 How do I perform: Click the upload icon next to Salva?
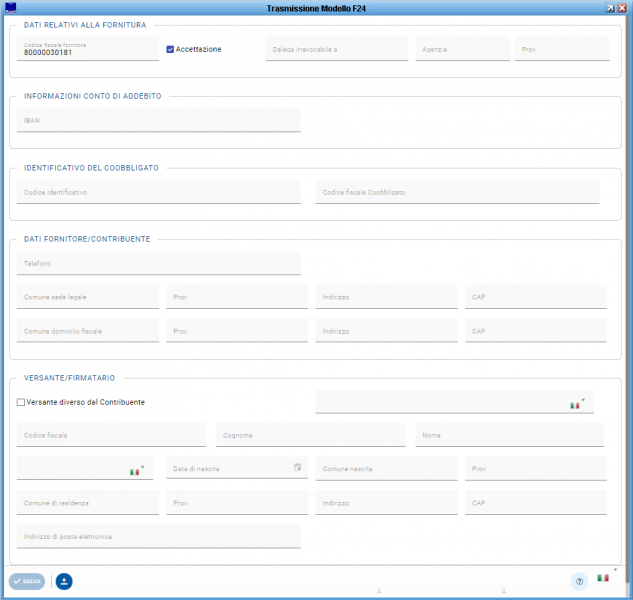(64, 581)
